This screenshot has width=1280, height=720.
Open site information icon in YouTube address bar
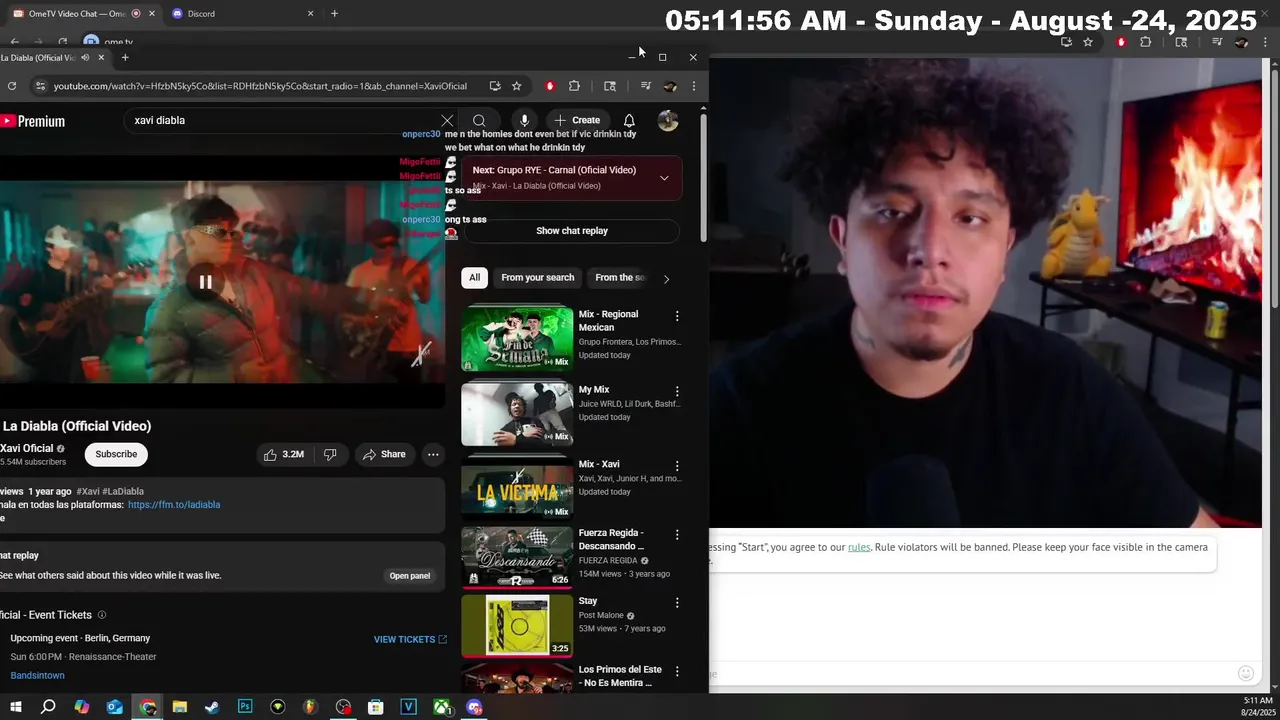point(40,86)
